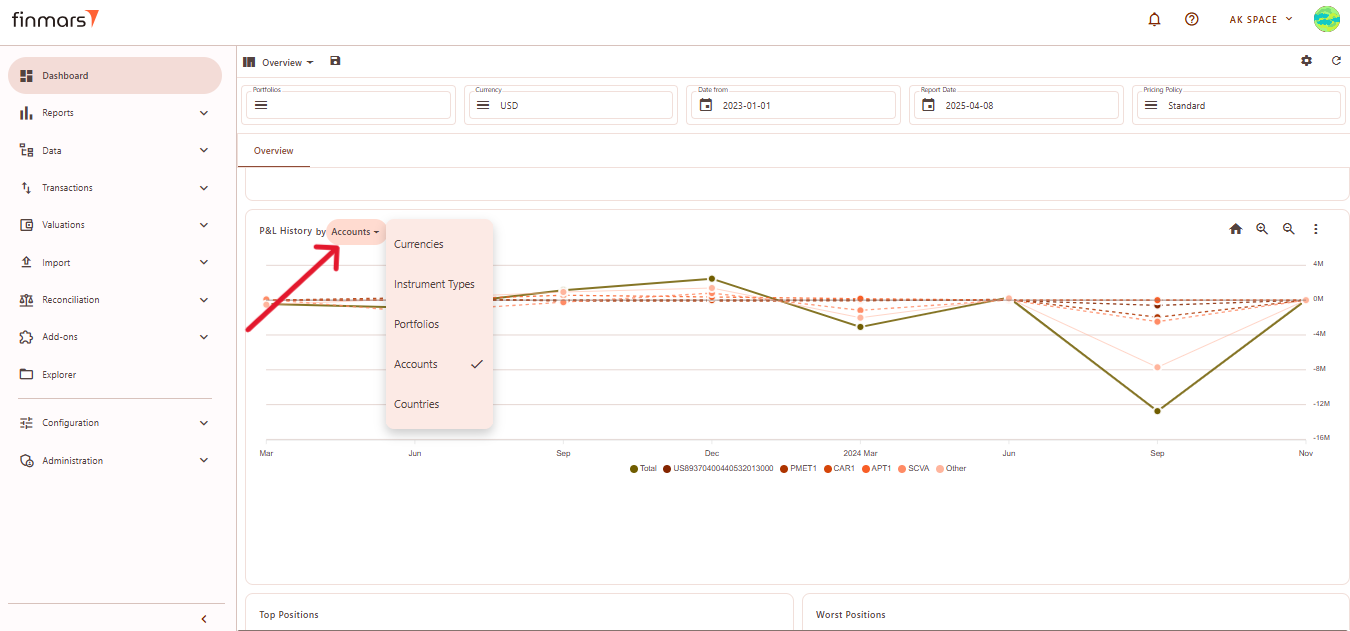Open dashboard settings gear icon
Image resolution: width=1350 pixels, height=631 pixels.
pos(1306,61)
